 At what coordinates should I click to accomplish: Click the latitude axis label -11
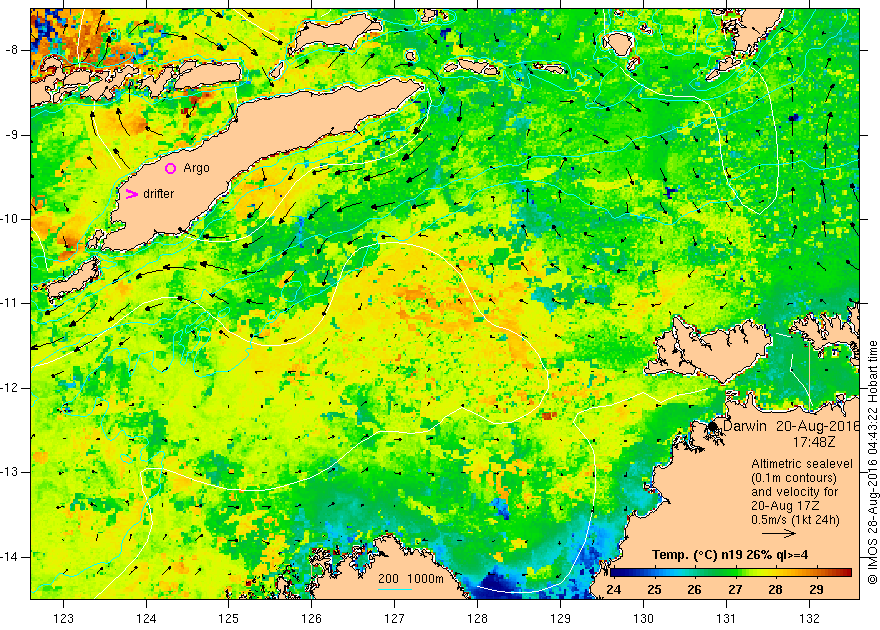point(10,303)
